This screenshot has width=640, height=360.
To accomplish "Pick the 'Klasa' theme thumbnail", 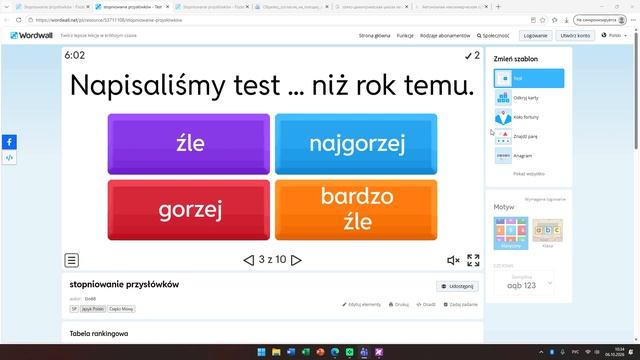I will 547,233.
